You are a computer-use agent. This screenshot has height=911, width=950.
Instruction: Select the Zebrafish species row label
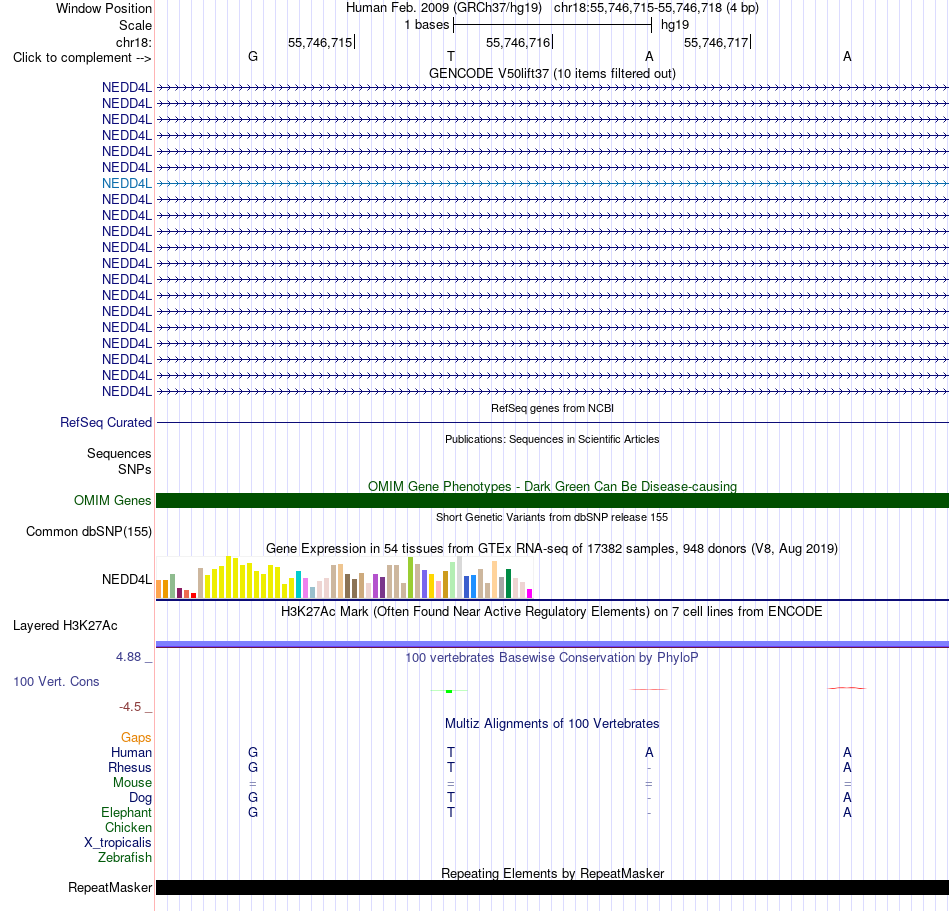click(x=125, y=858)
